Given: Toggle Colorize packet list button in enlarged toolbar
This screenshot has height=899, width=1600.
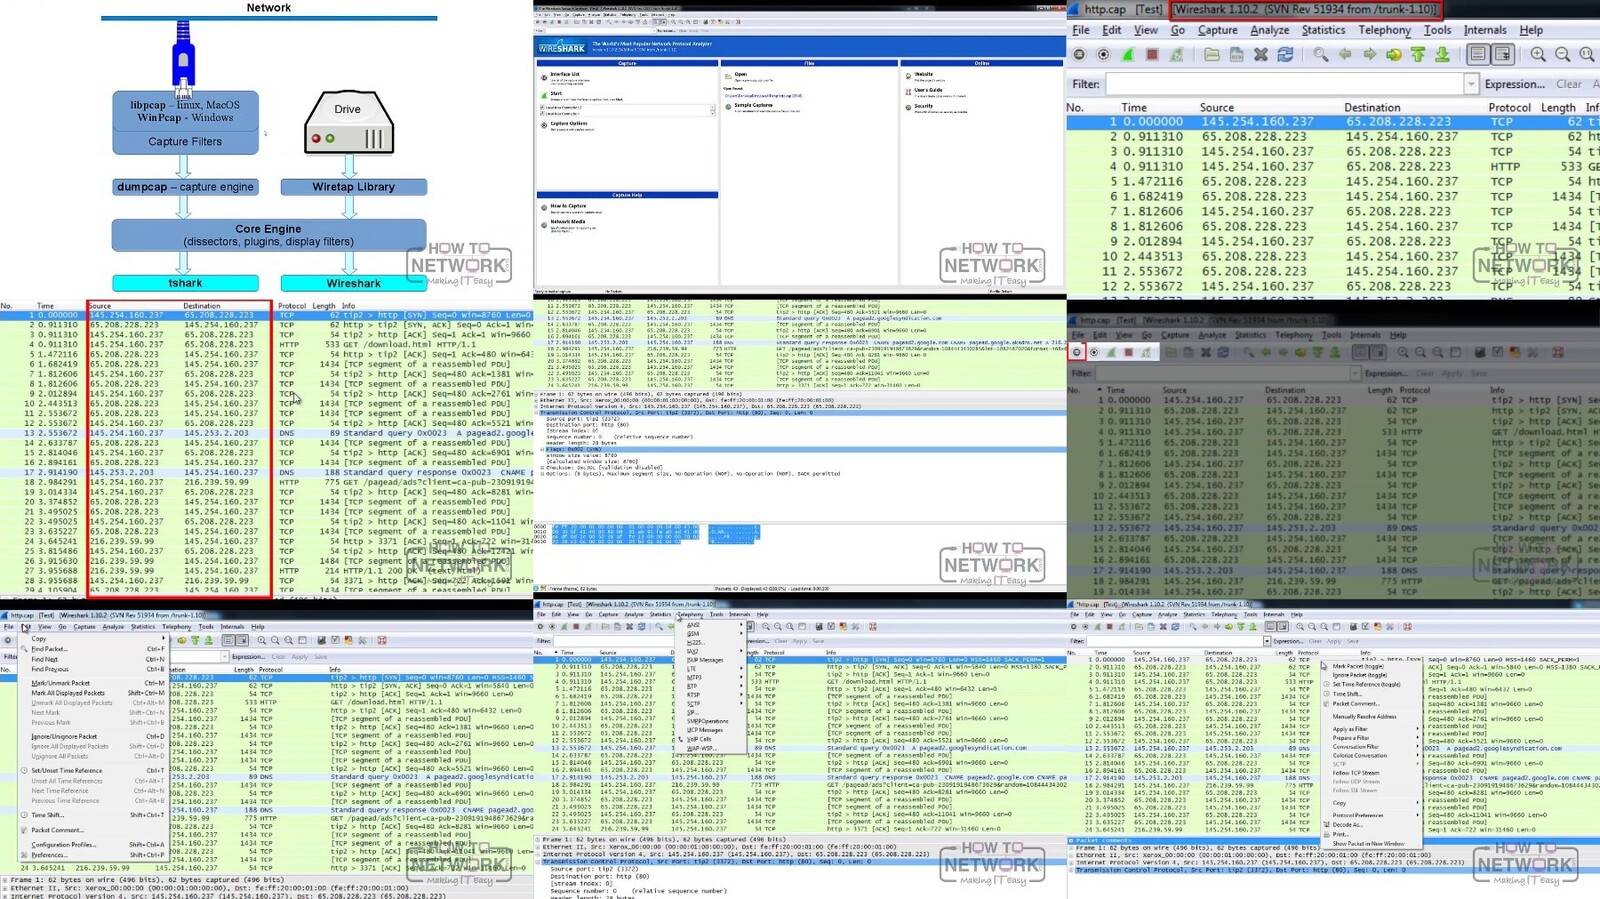Looking at the screenshot, I should 1478,55.
